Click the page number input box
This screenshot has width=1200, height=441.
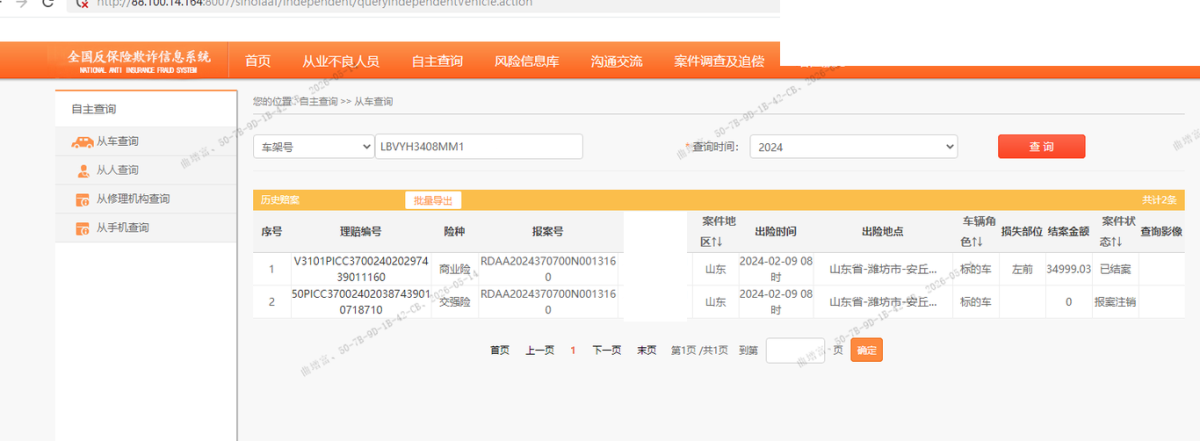coord(795,350)
